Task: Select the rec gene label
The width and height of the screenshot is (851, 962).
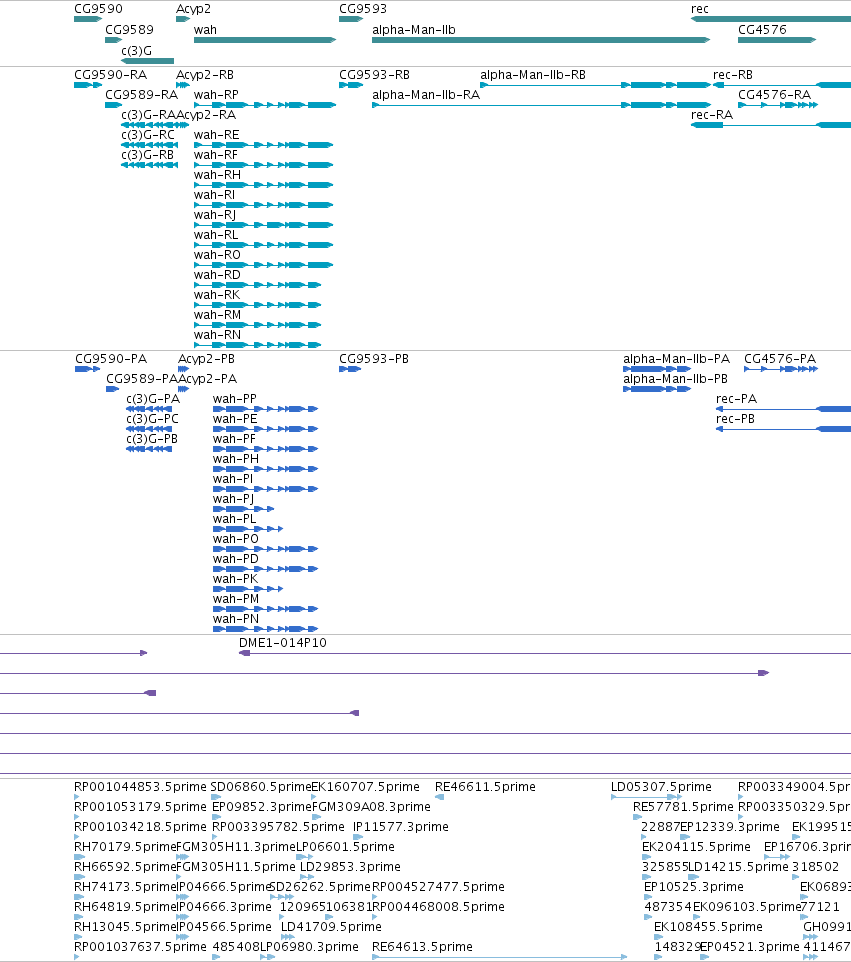Action: coord(699,9)
